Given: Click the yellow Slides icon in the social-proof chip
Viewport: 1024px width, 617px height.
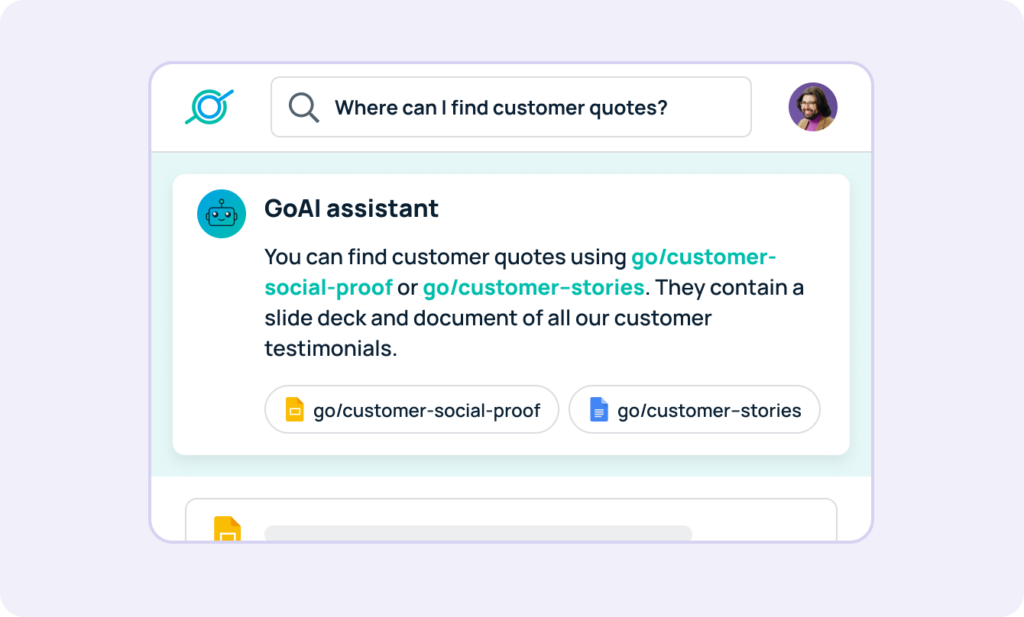Looking at the screenshot, I should pyautogui.click(x=295, y=409).
